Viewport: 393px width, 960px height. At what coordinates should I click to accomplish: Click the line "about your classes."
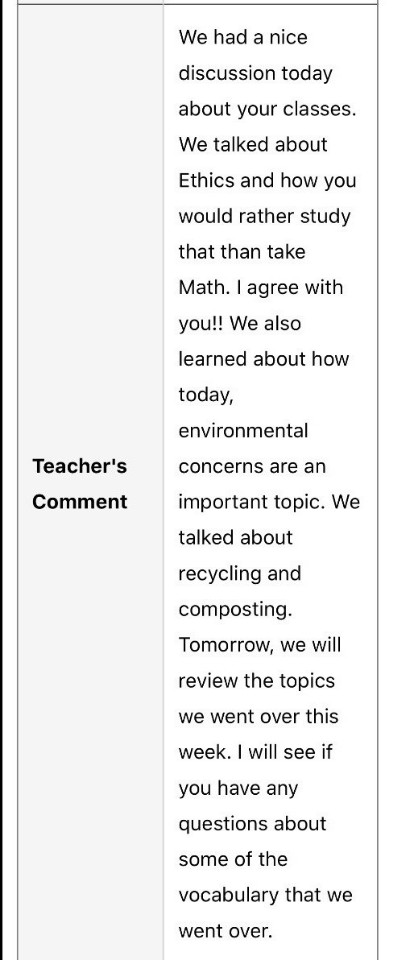[266, 109]
